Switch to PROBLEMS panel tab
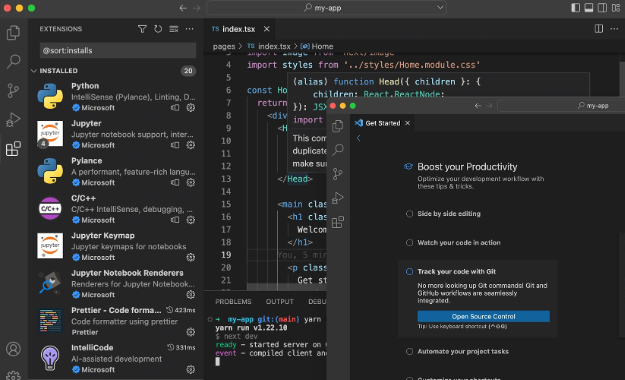Screen dimensions: 625x380 (233, 301)
